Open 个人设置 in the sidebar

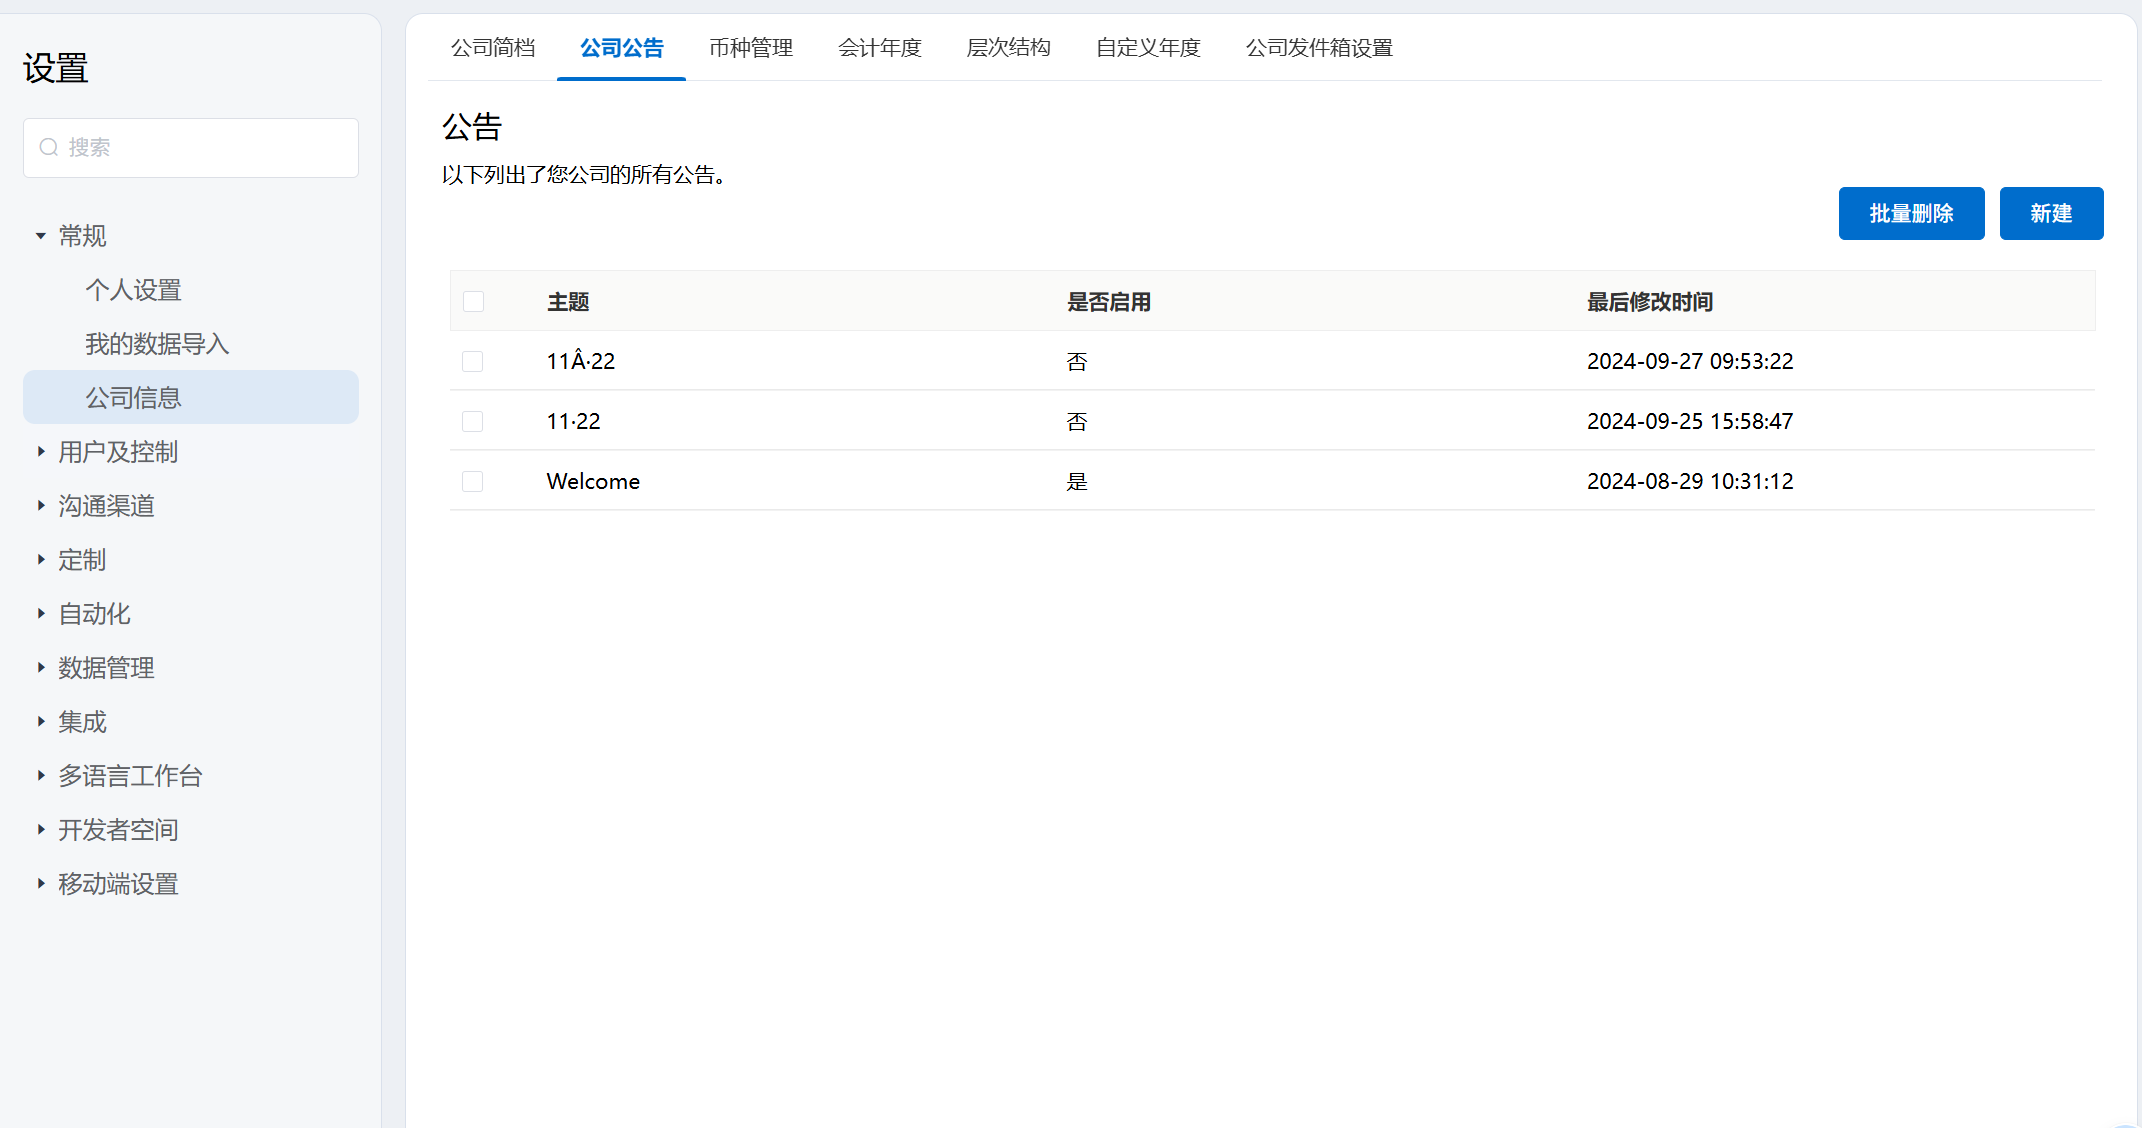(133, 290)
